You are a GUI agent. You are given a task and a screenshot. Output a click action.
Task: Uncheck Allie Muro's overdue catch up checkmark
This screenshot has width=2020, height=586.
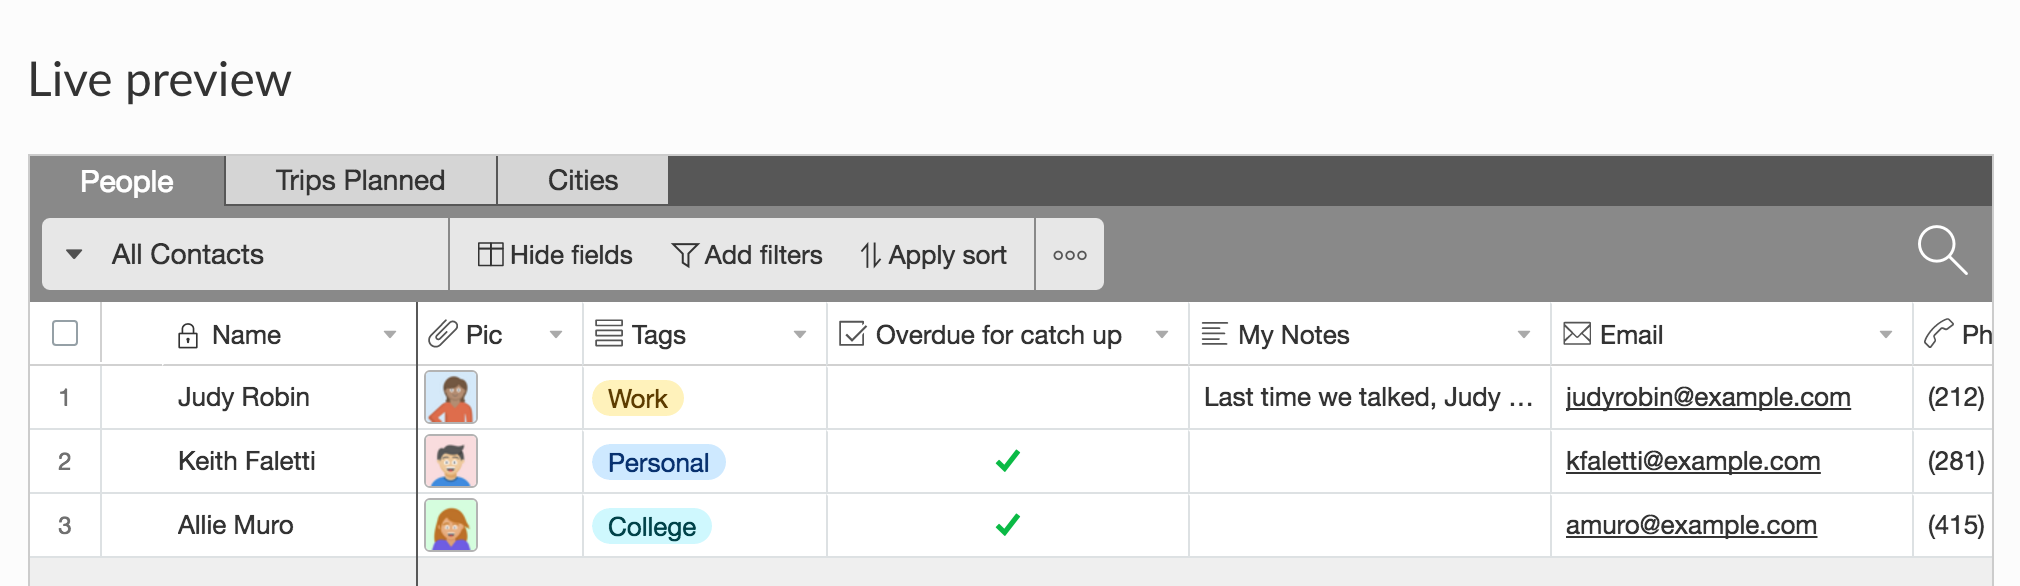[1007, 525]
